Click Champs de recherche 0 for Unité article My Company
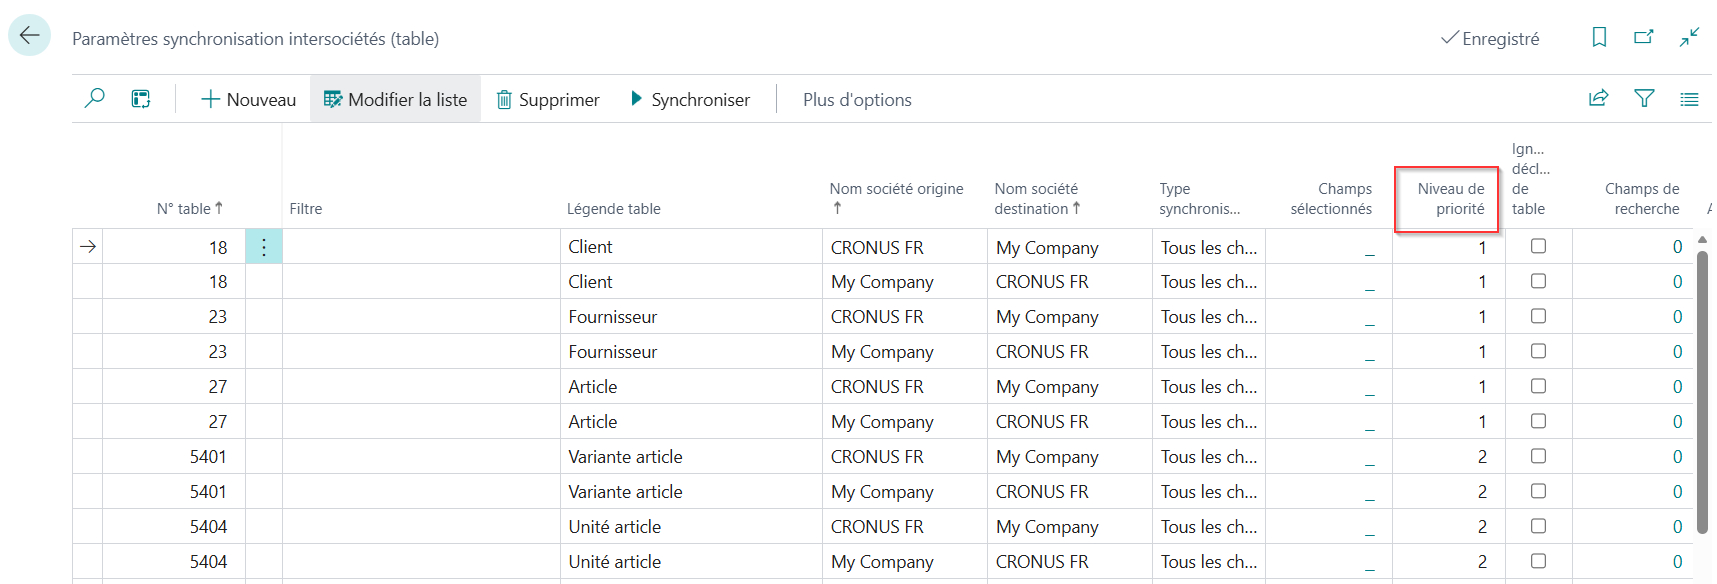This screenshot has width=1717, height=584. click(x=1677, y=562)
